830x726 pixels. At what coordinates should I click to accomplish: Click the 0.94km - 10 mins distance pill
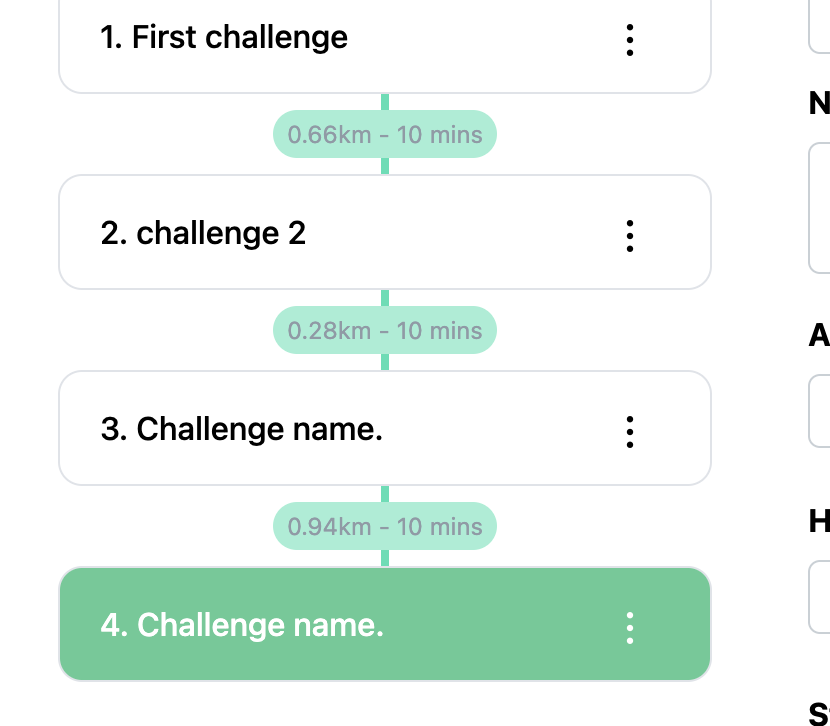pyautogui.click(x=385, y=526)
